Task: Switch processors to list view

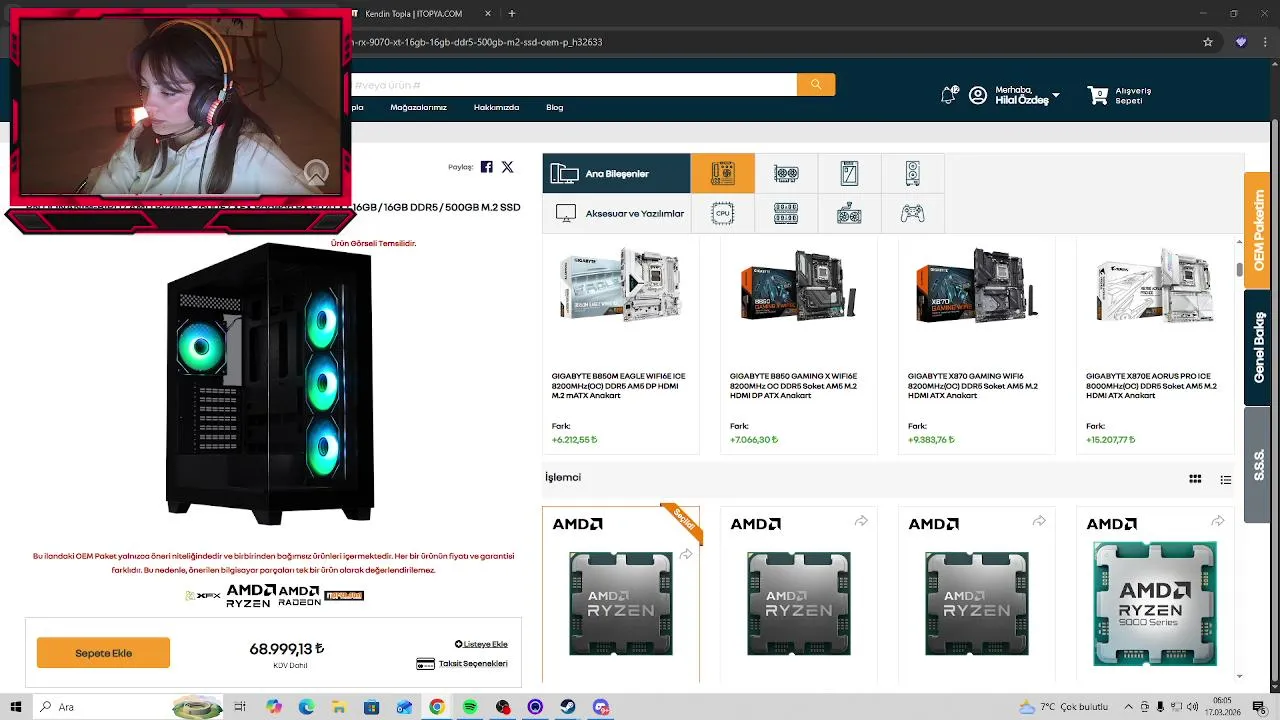Action: click(x=1226, y=480)
